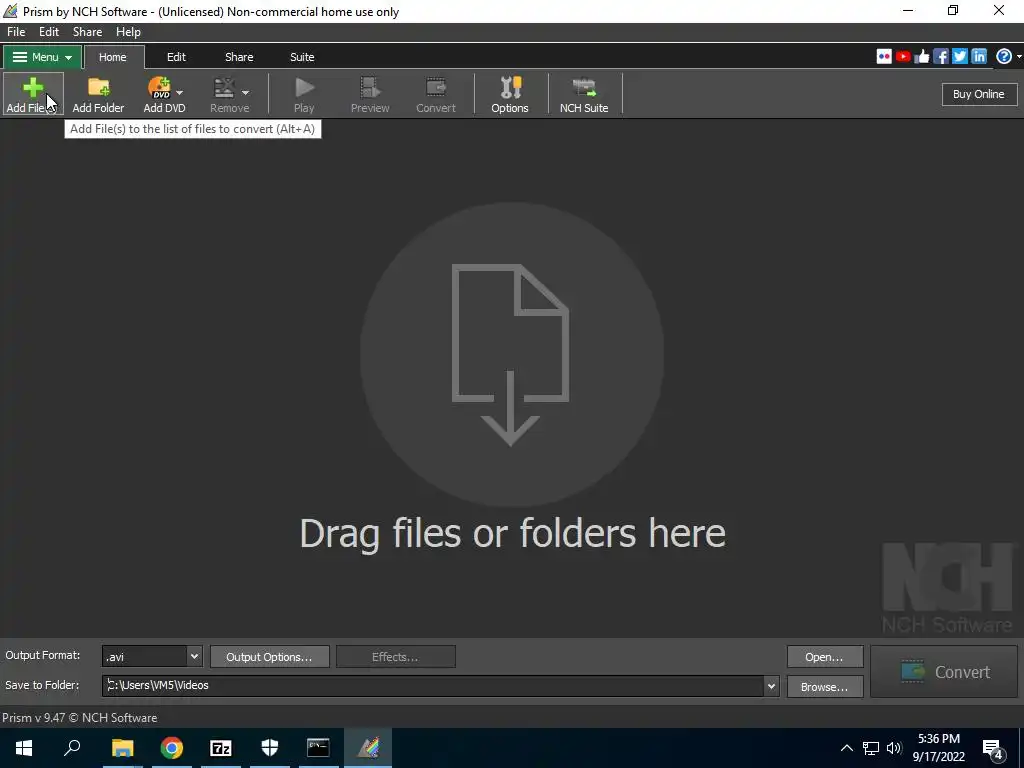Screen dimensions: 1024x768
Task: Click the Facebook icon
Action: tap(941, 57)
